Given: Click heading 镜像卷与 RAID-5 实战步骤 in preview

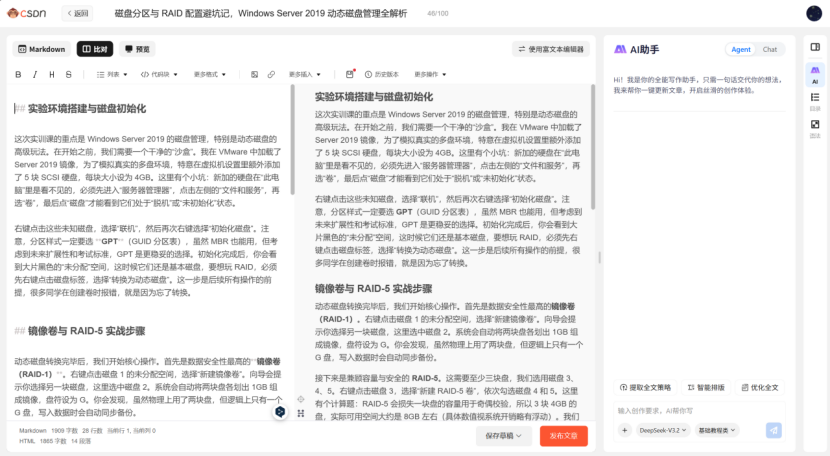Looking at the screenshot, I should coord(373,289).
